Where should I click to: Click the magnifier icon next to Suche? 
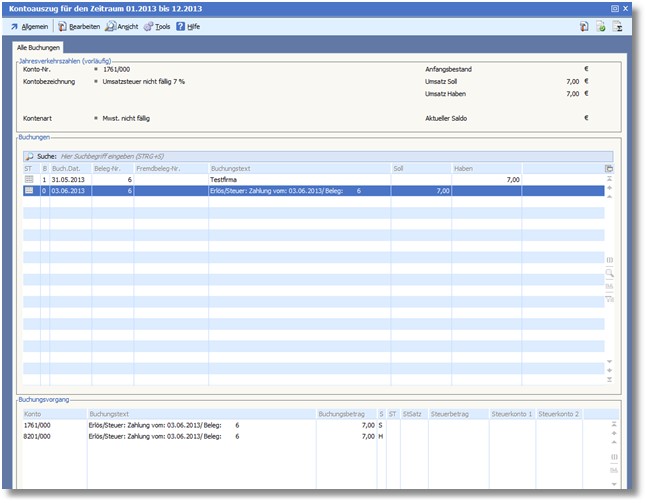click(x=29, y=157)
